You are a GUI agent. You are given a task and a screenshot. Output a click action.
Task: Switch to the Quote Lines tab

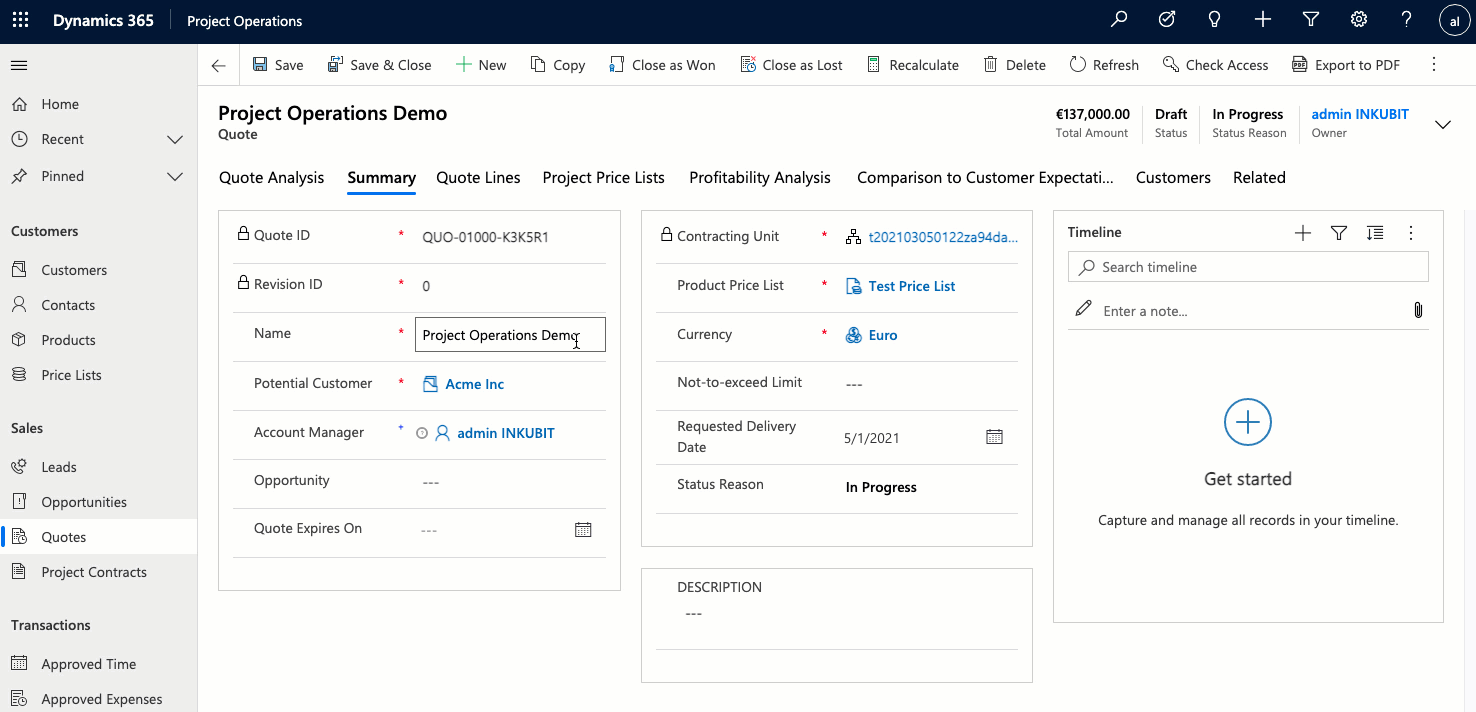click(478, 177)
